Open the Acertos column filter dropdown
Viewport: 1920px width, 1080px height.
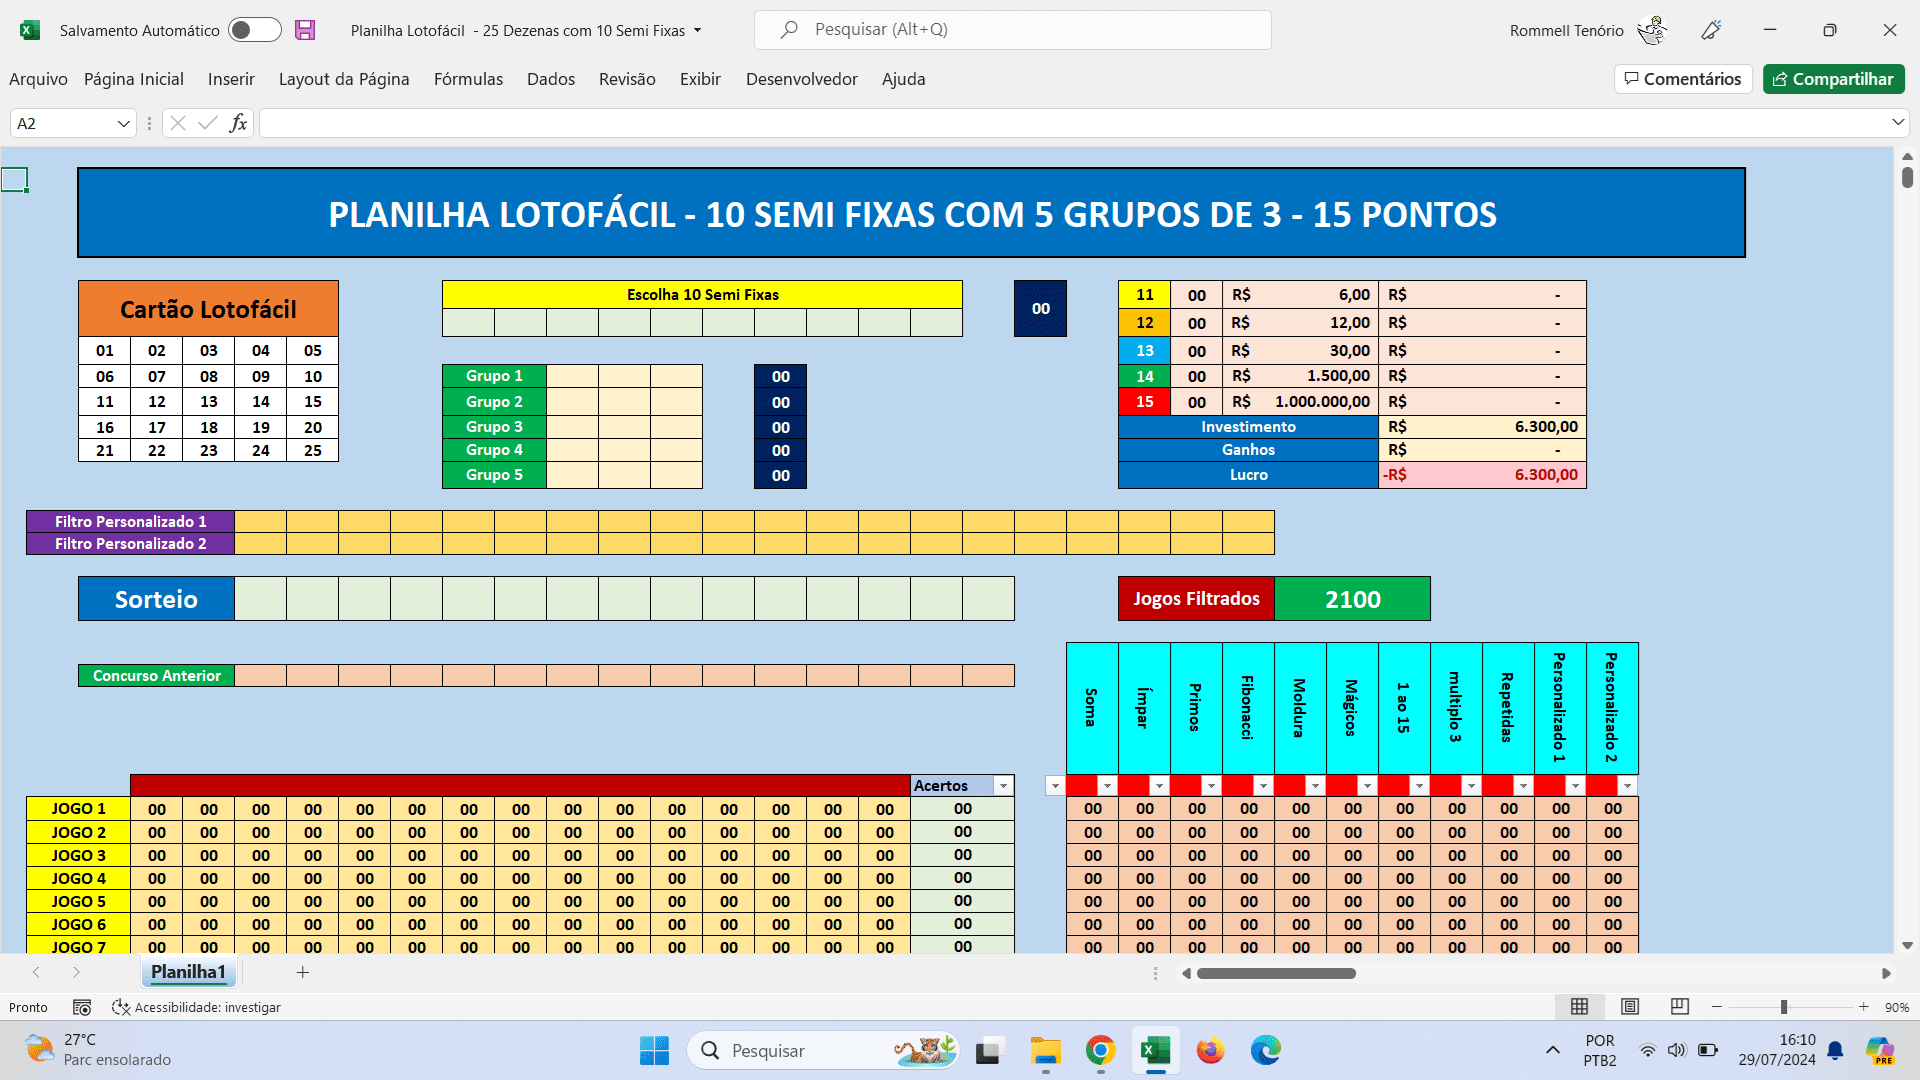coord(1003,786)
